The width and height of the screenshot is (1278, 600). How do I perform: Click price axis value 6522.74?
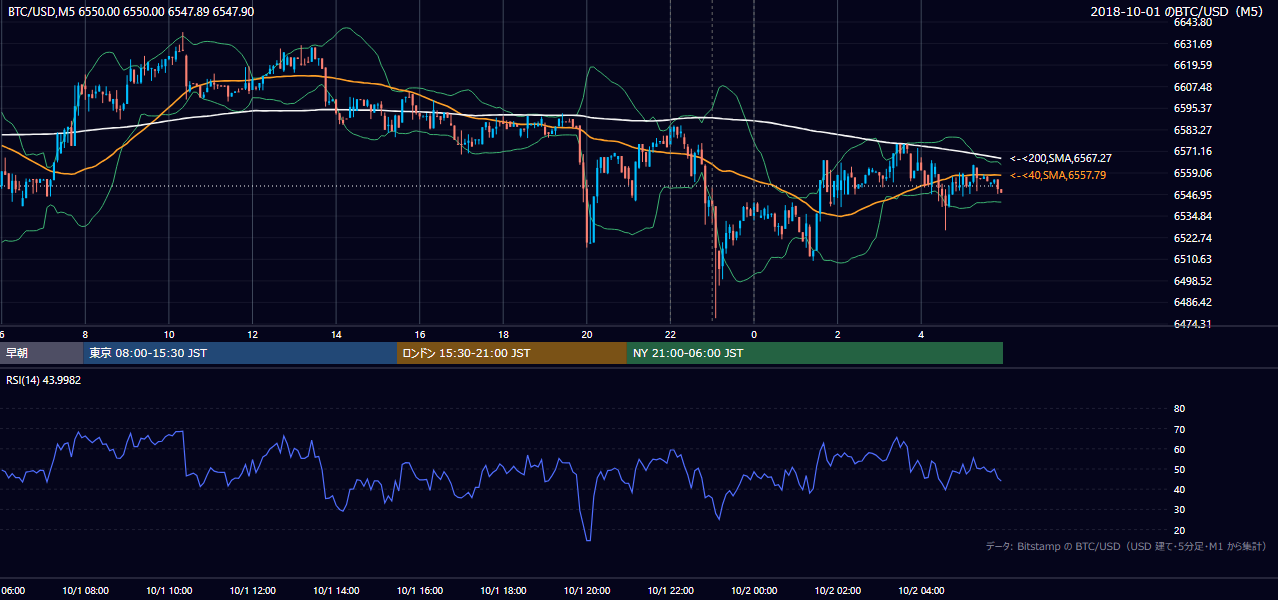point(1193,238)
